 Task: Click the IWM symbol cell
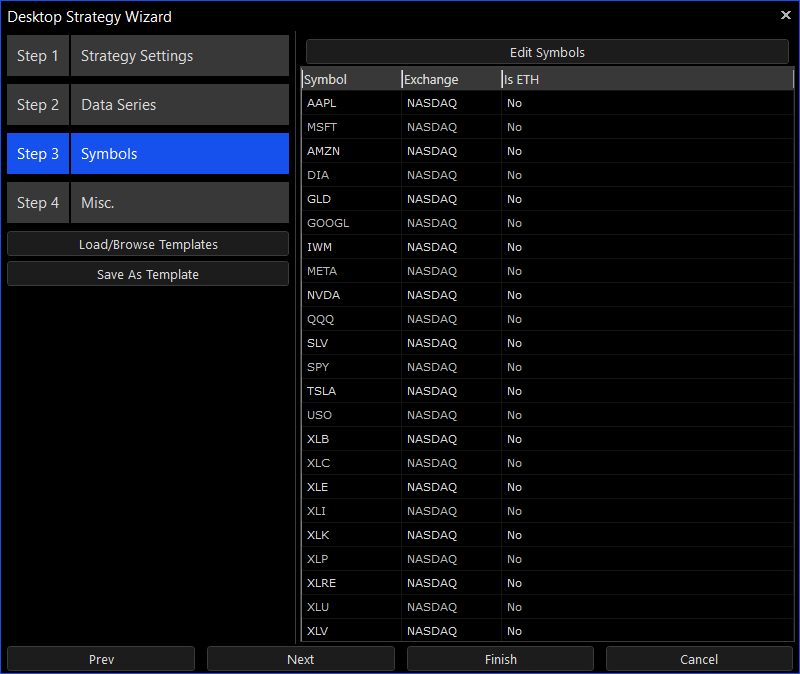click(x=352, y=247)
